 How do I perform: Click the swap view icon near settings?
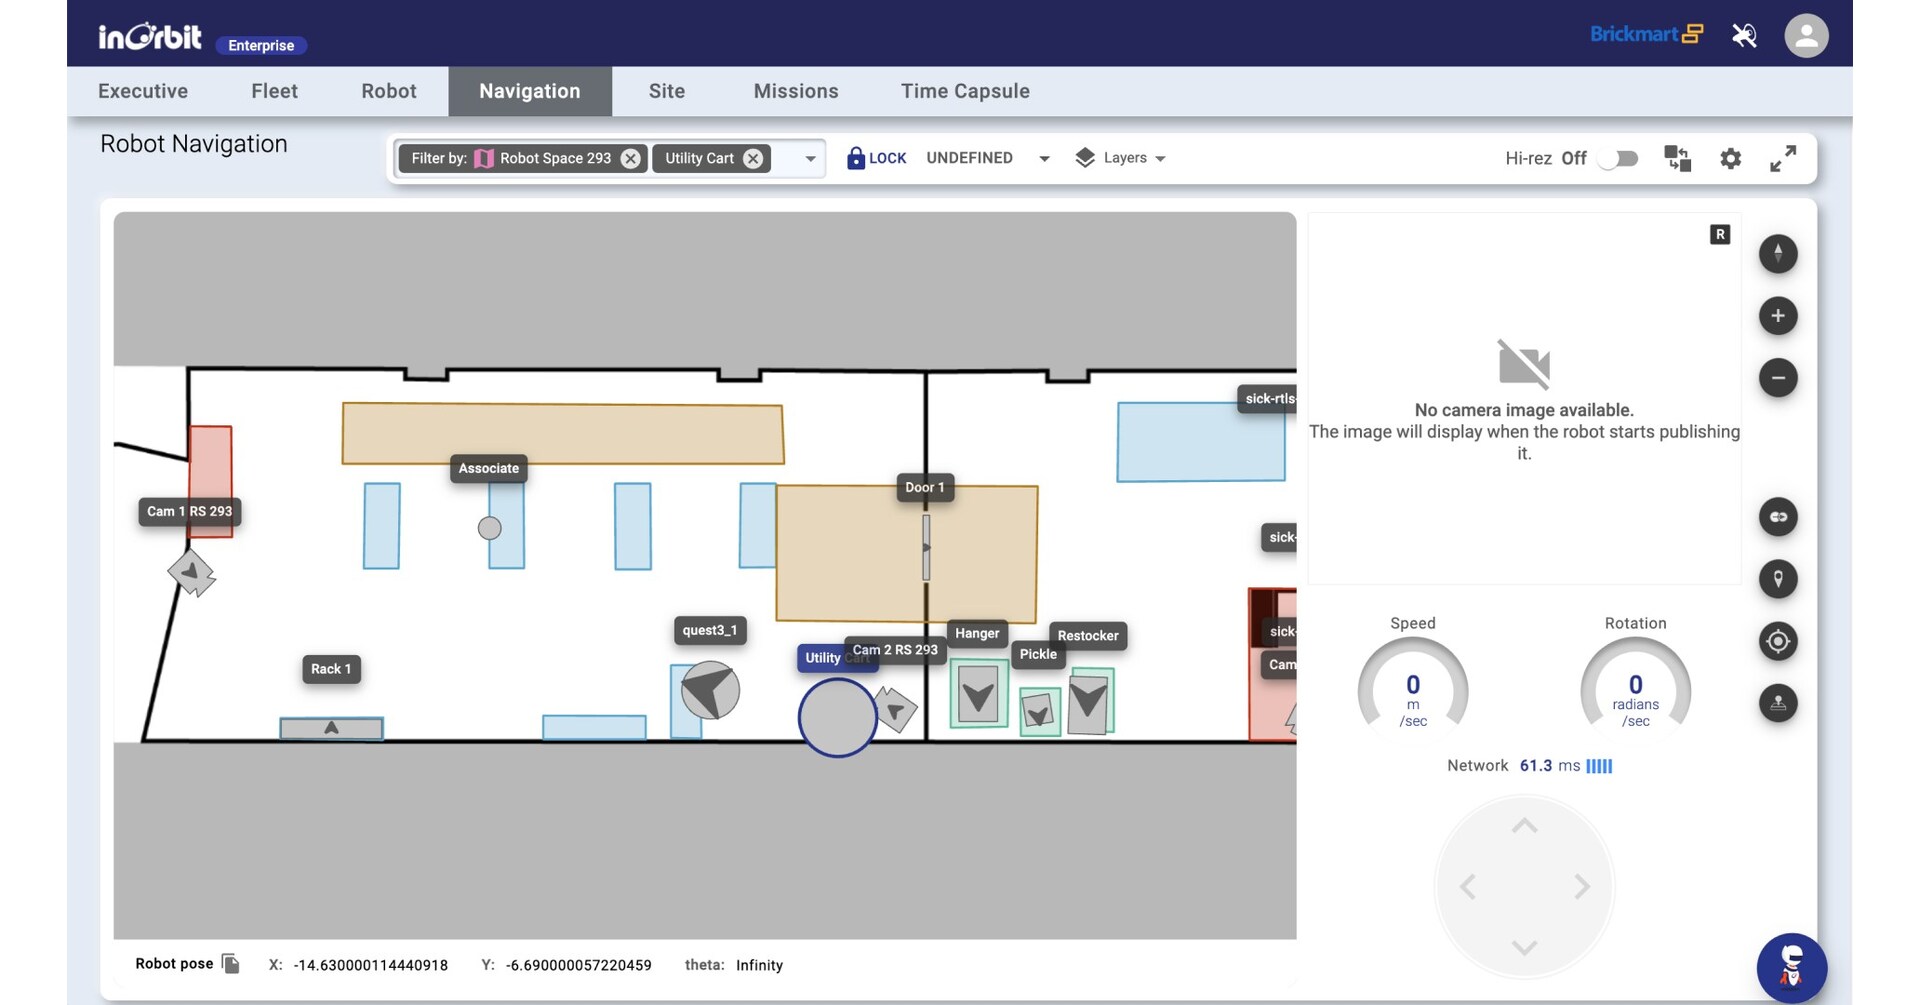click(1679, 158)
